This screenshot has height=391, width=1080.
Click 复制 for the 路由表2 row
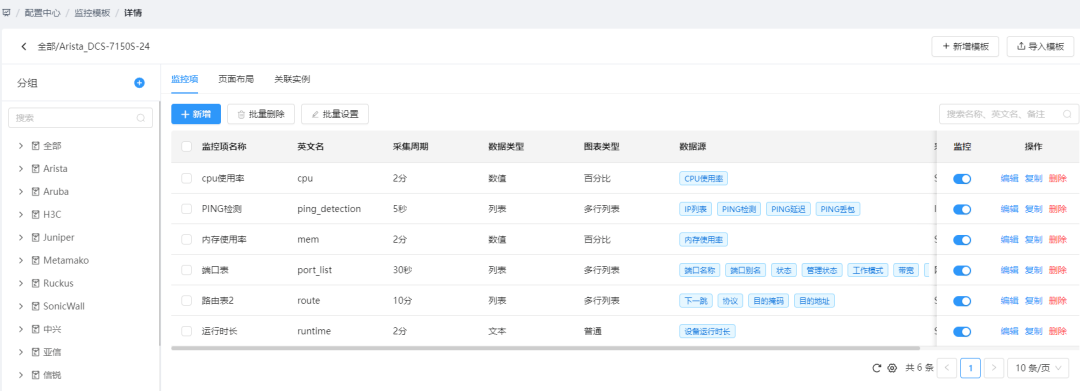coord(1033,301)
